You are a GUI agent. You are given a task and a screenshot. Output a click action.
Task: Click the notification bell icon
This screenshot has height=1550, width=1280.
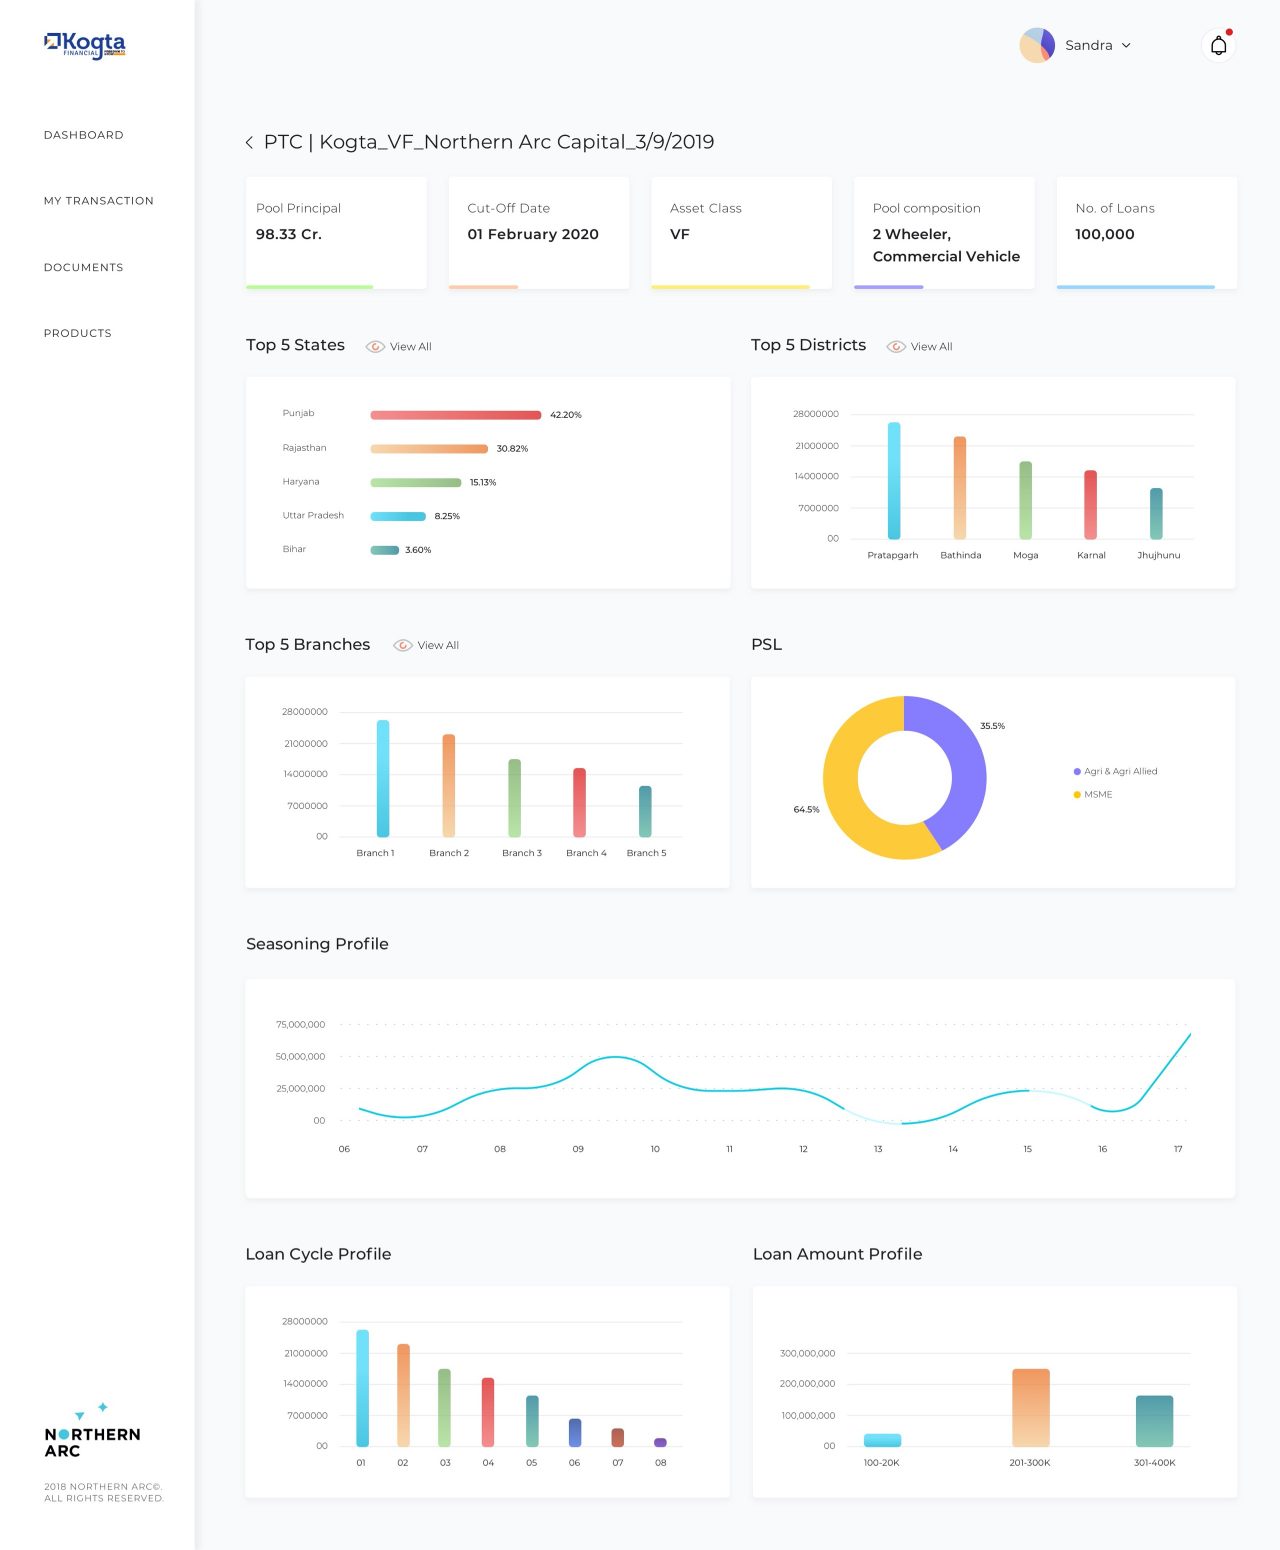[x=1218, y=45]
